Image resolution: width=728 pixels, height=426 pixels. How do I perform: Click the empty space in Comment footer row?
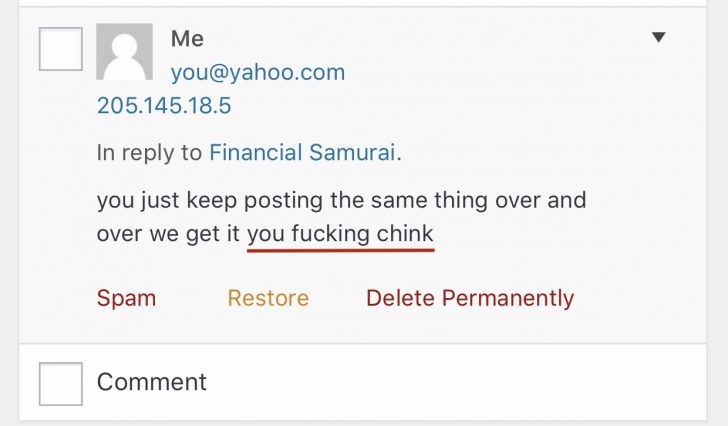(x=455, y=383)
